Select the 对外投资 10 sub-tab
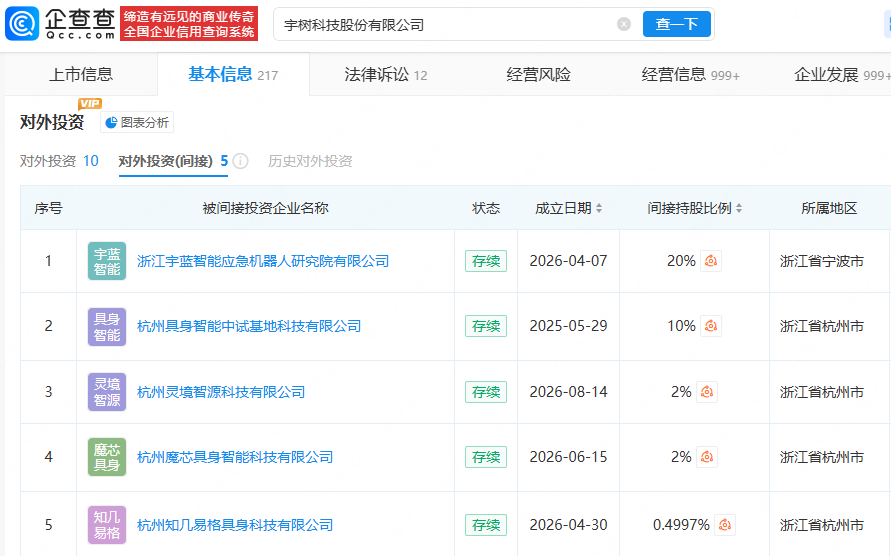The height and width of the screenshot is (556, 891). point(59,161)
